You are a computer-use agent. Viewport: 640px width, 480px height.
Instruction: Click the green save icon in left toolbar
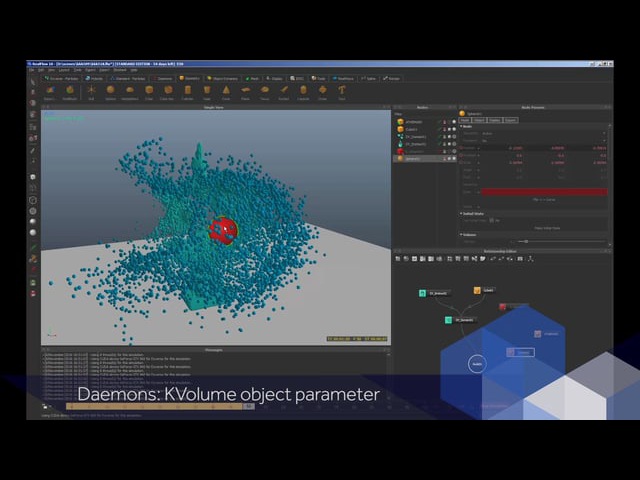(x=33, y=282)
